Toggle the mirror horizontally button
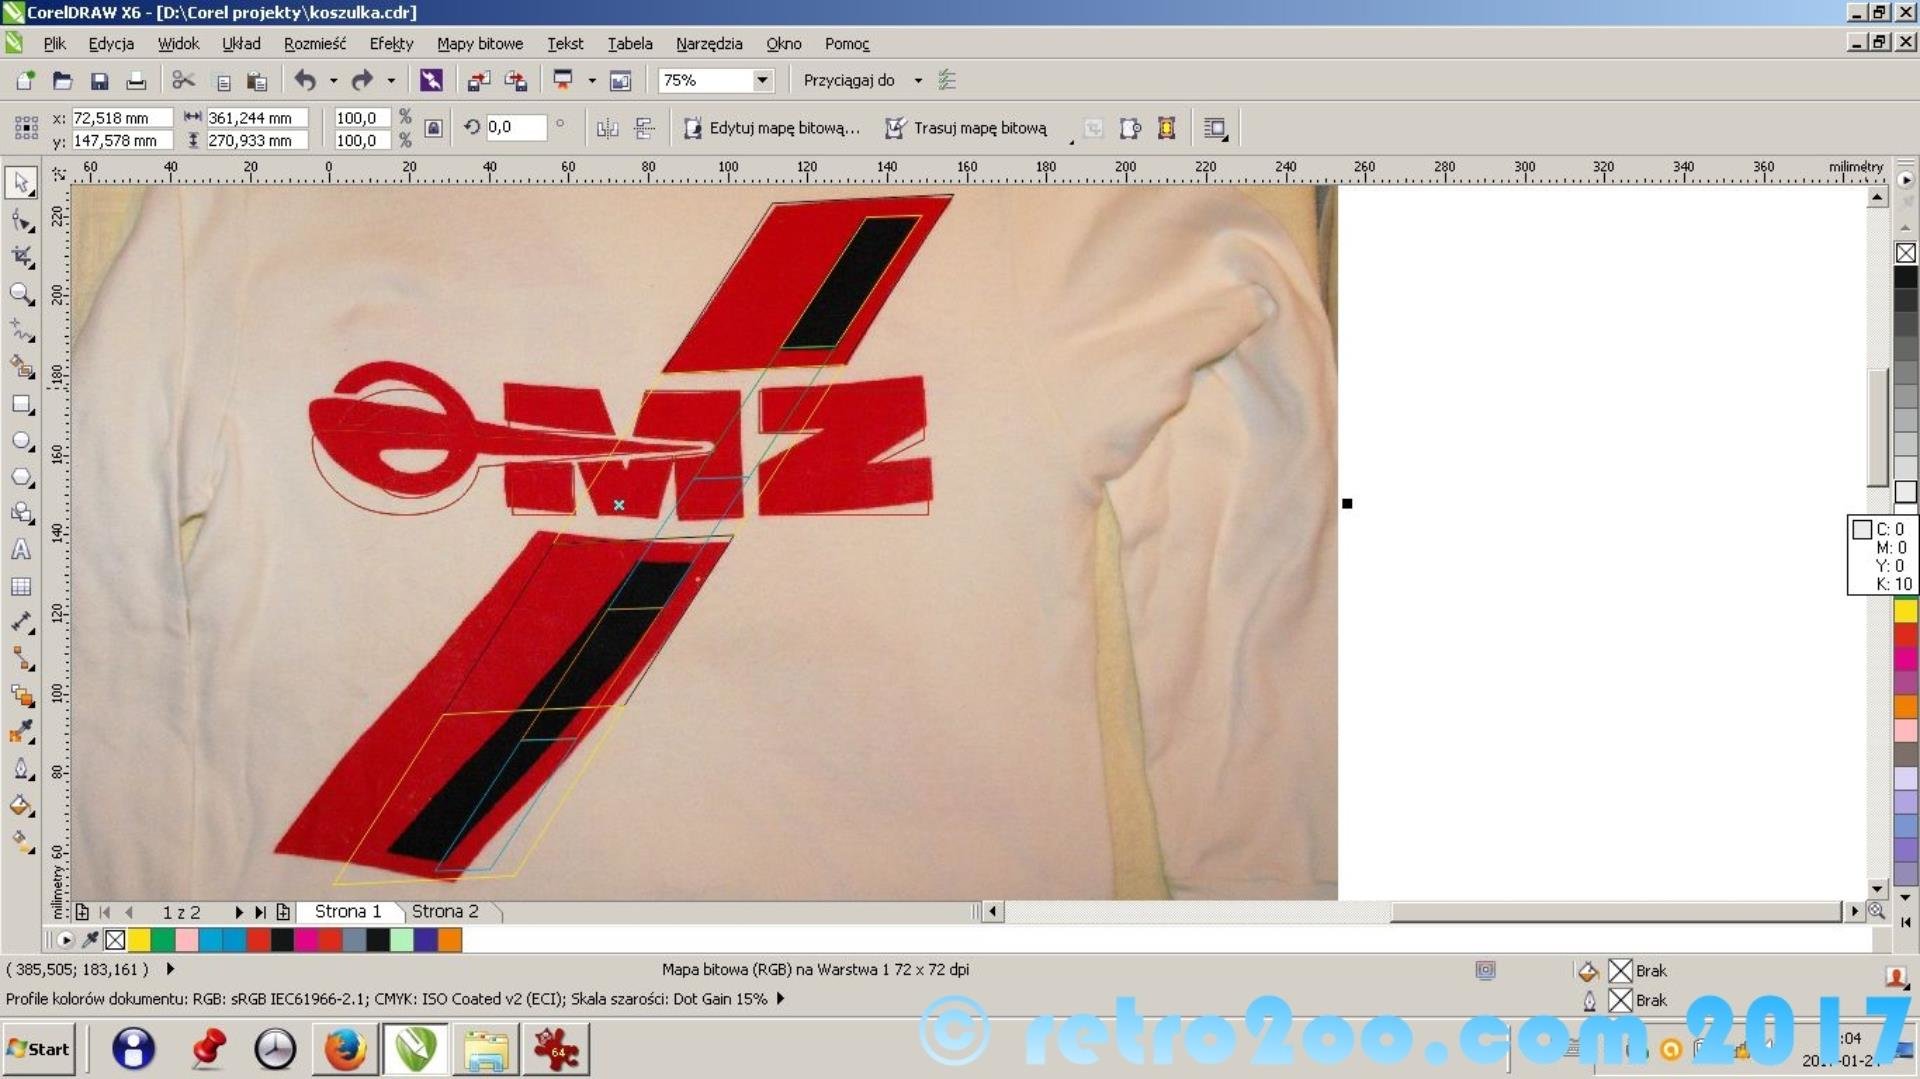Viewport: 1920px width, 1079px height. (x=607, y=128)
